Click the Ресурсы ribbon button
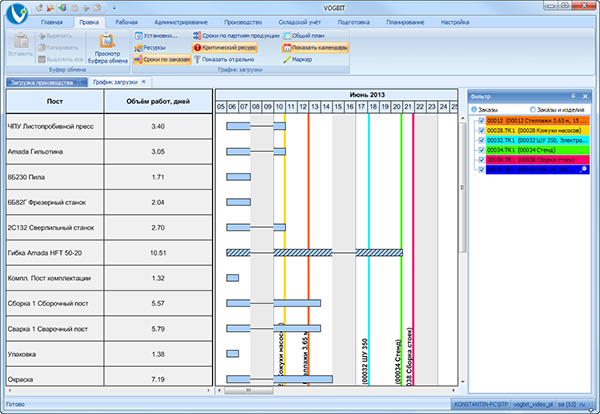The width and height of the screenshot is (600, 414). click(150, 47)
